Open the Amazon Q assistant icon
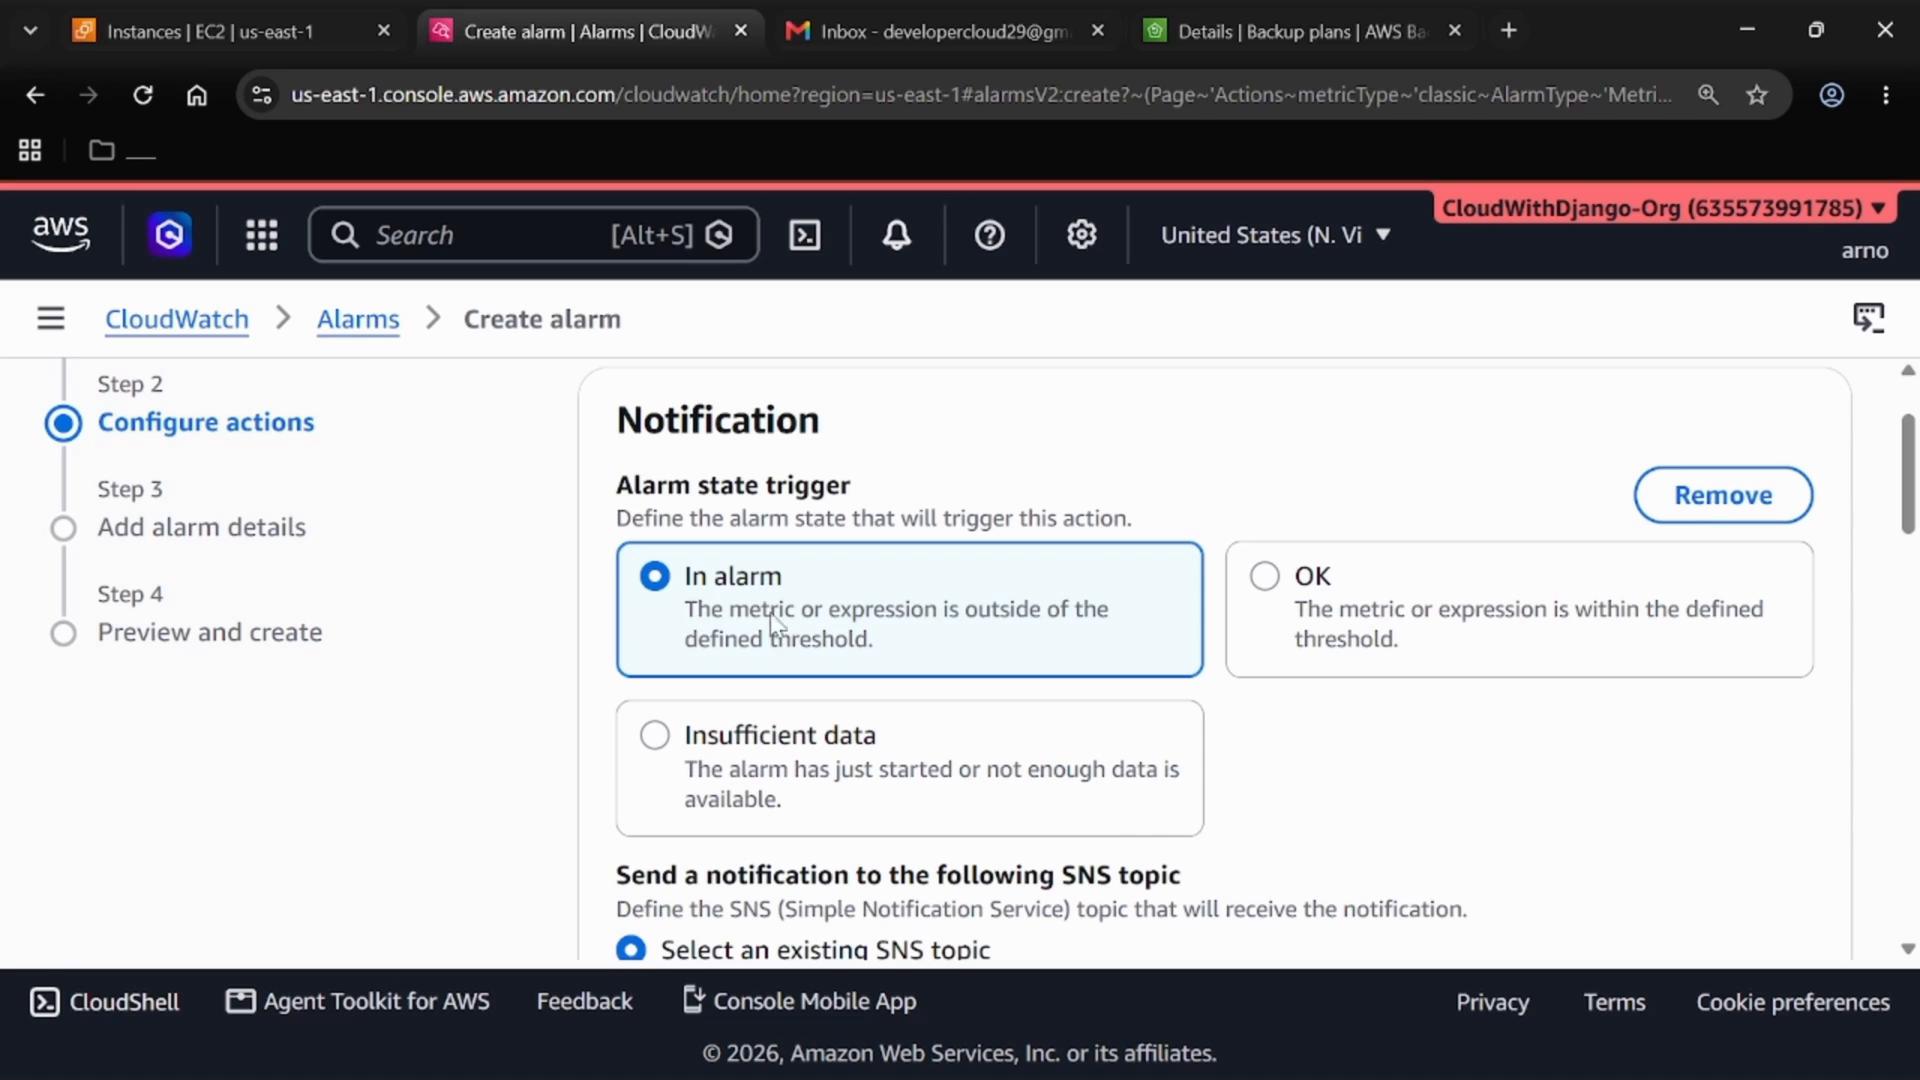This screenshot has width=1920, height=1080. coord(170,235)
